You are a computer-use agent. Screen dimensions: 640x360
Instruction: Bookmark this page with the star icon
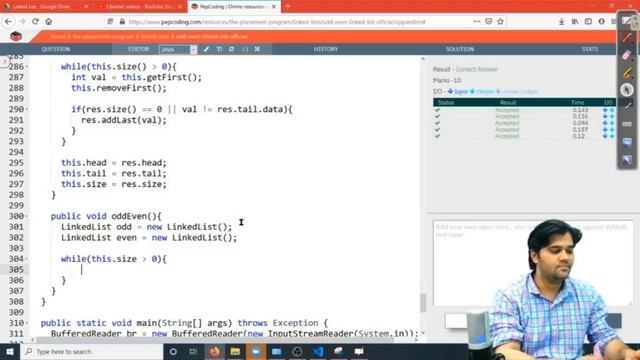(x=500, y=22)
